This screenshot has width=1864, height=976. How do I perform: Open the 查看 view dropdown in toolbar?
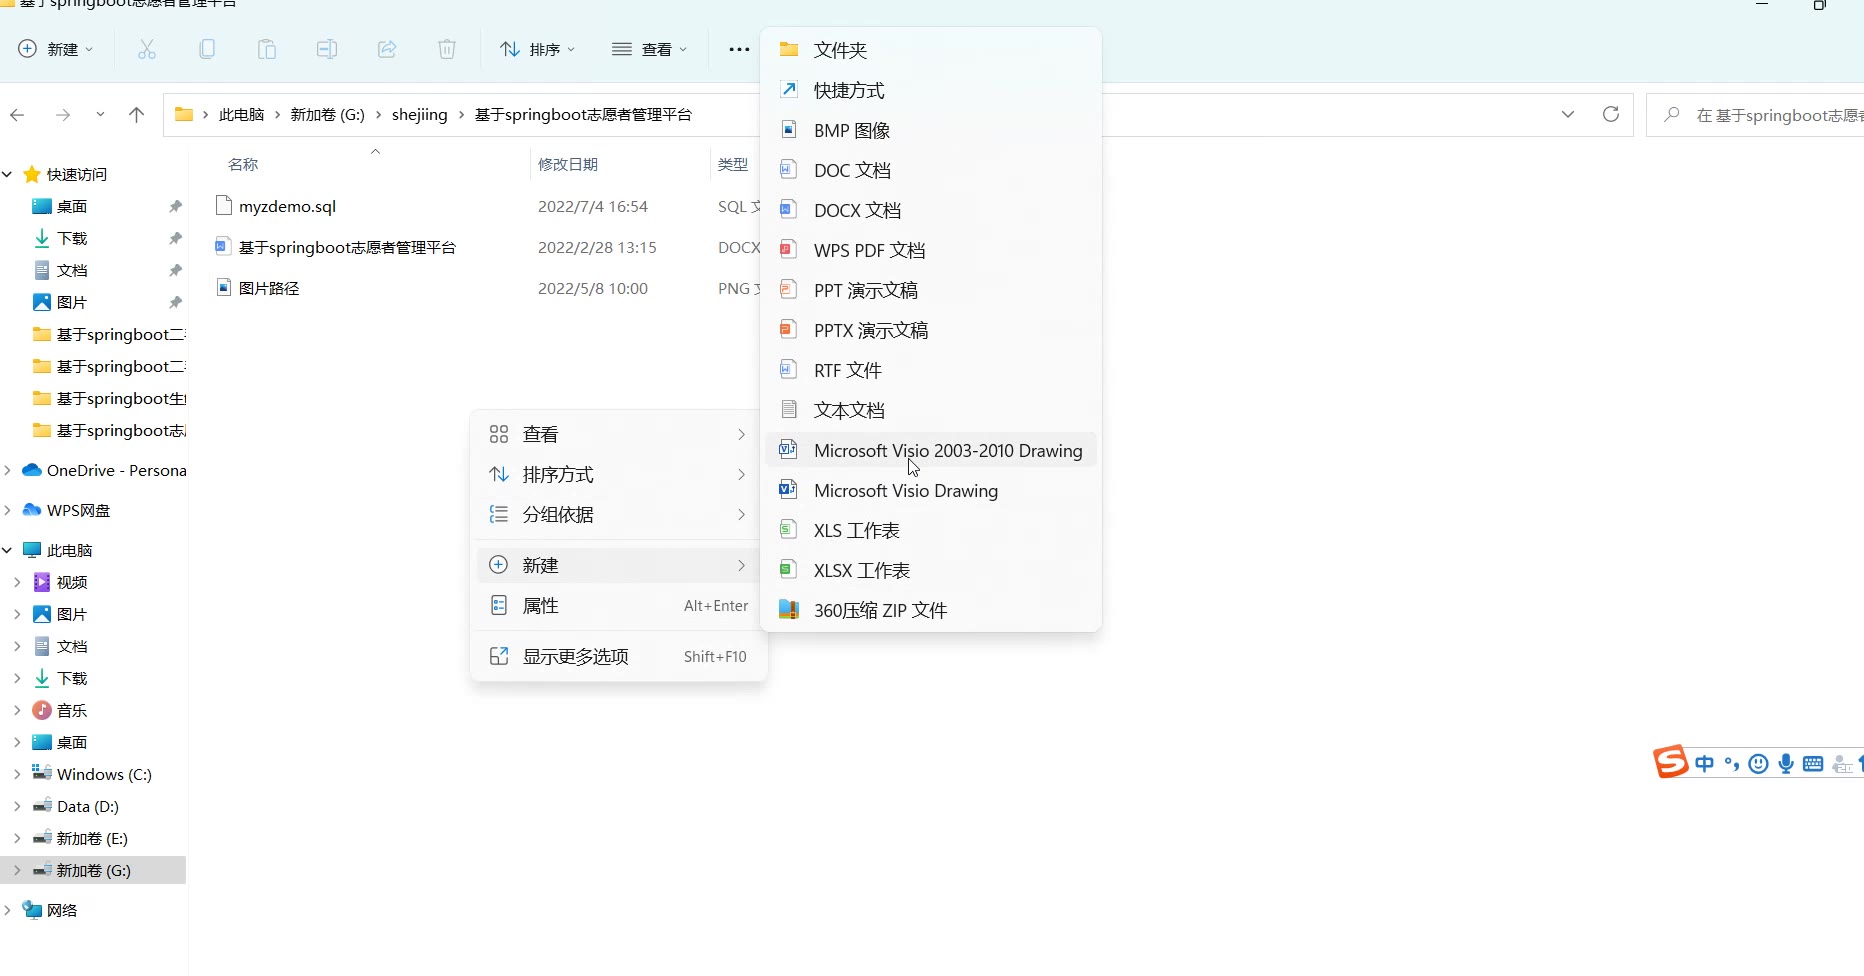coord(650,49)
